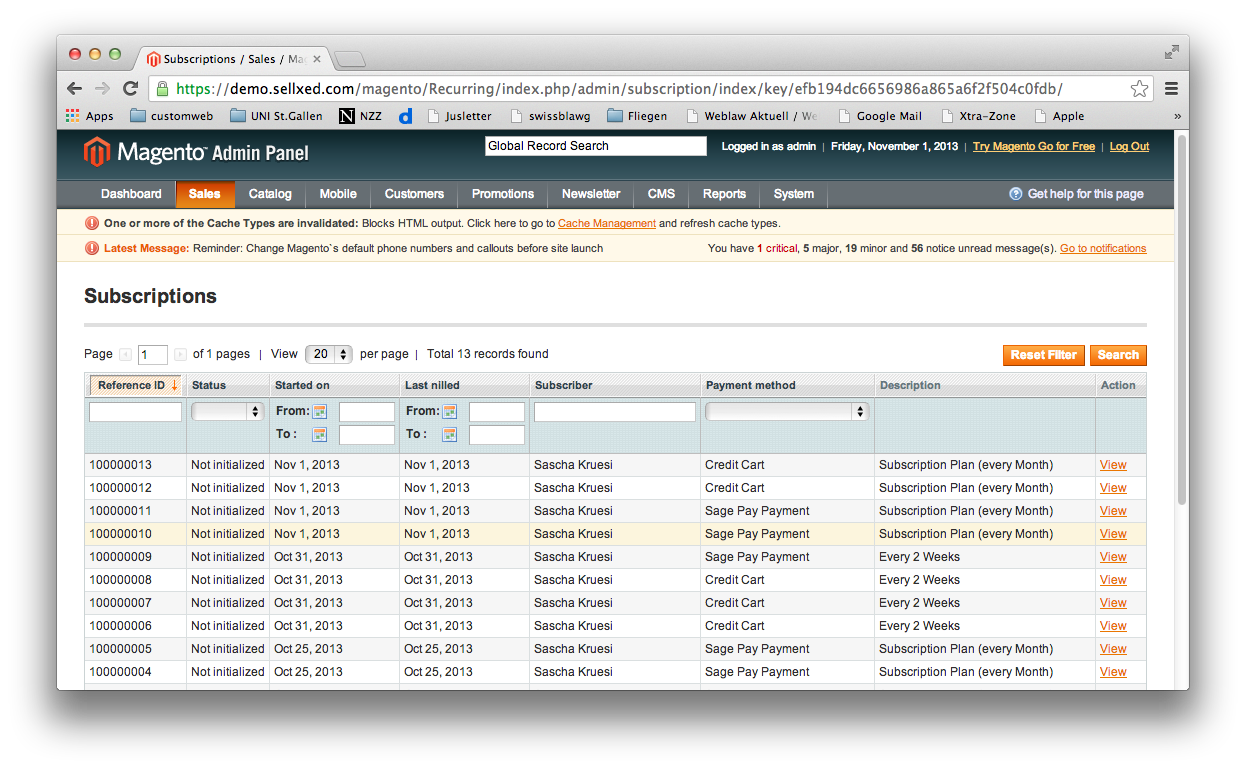Viewport: 1246px width, 769px height.
Task: Click the Magento logo
Action: [196, 153]
